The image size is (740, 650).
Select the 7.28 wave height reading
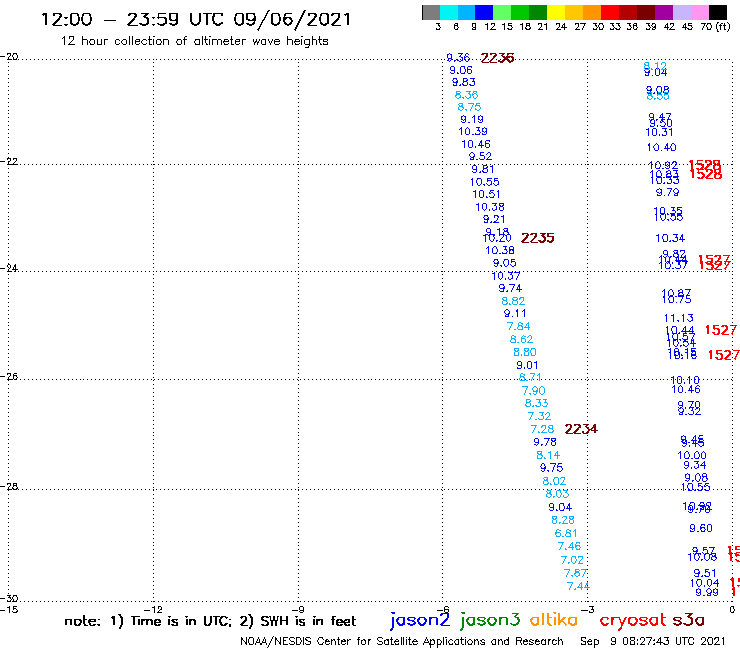(x=542, y=429)
